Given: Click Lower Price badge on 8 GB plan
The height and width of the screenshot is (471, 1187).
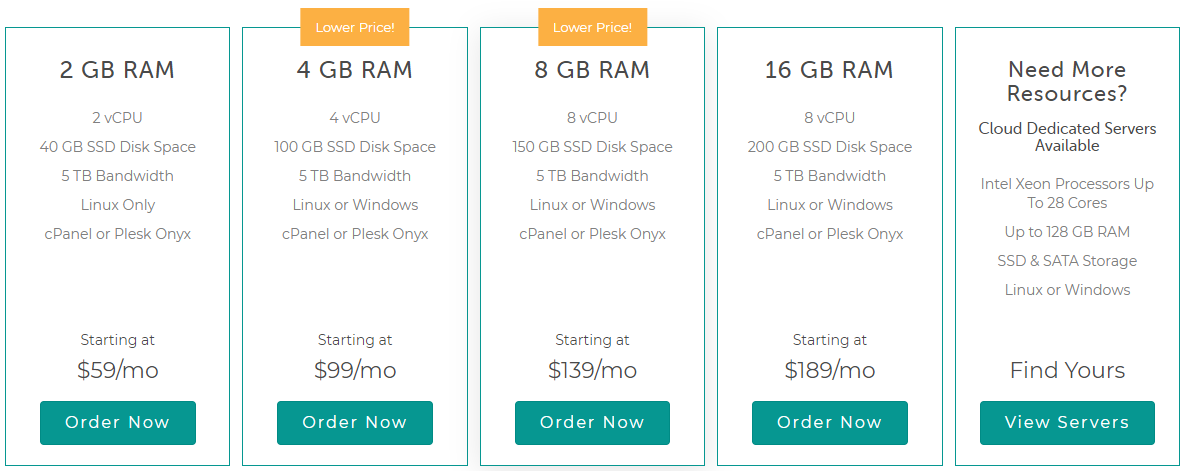Looking at the screenshot, I should point(593,28).
